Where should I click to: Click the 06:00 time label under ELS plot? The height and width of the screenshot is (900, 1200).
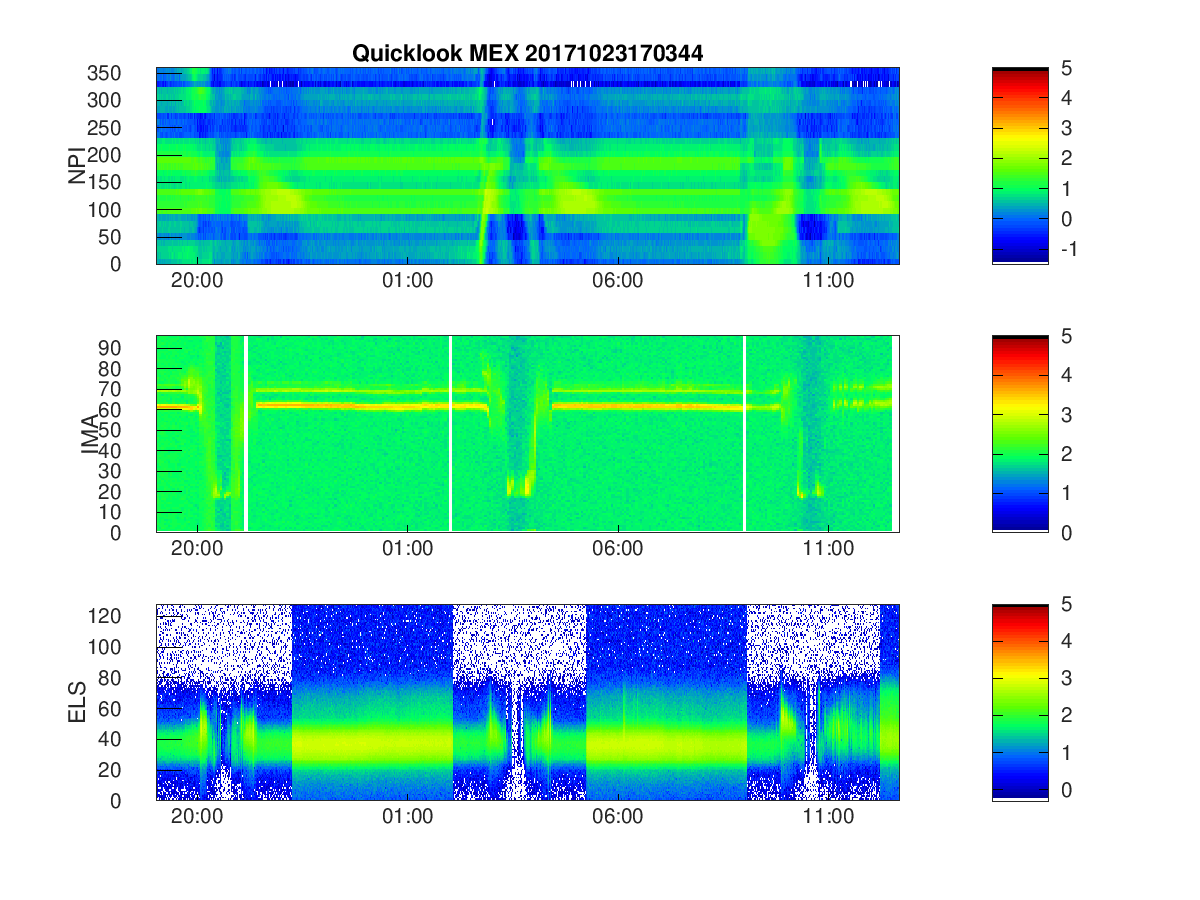click(x=618, y=816)
